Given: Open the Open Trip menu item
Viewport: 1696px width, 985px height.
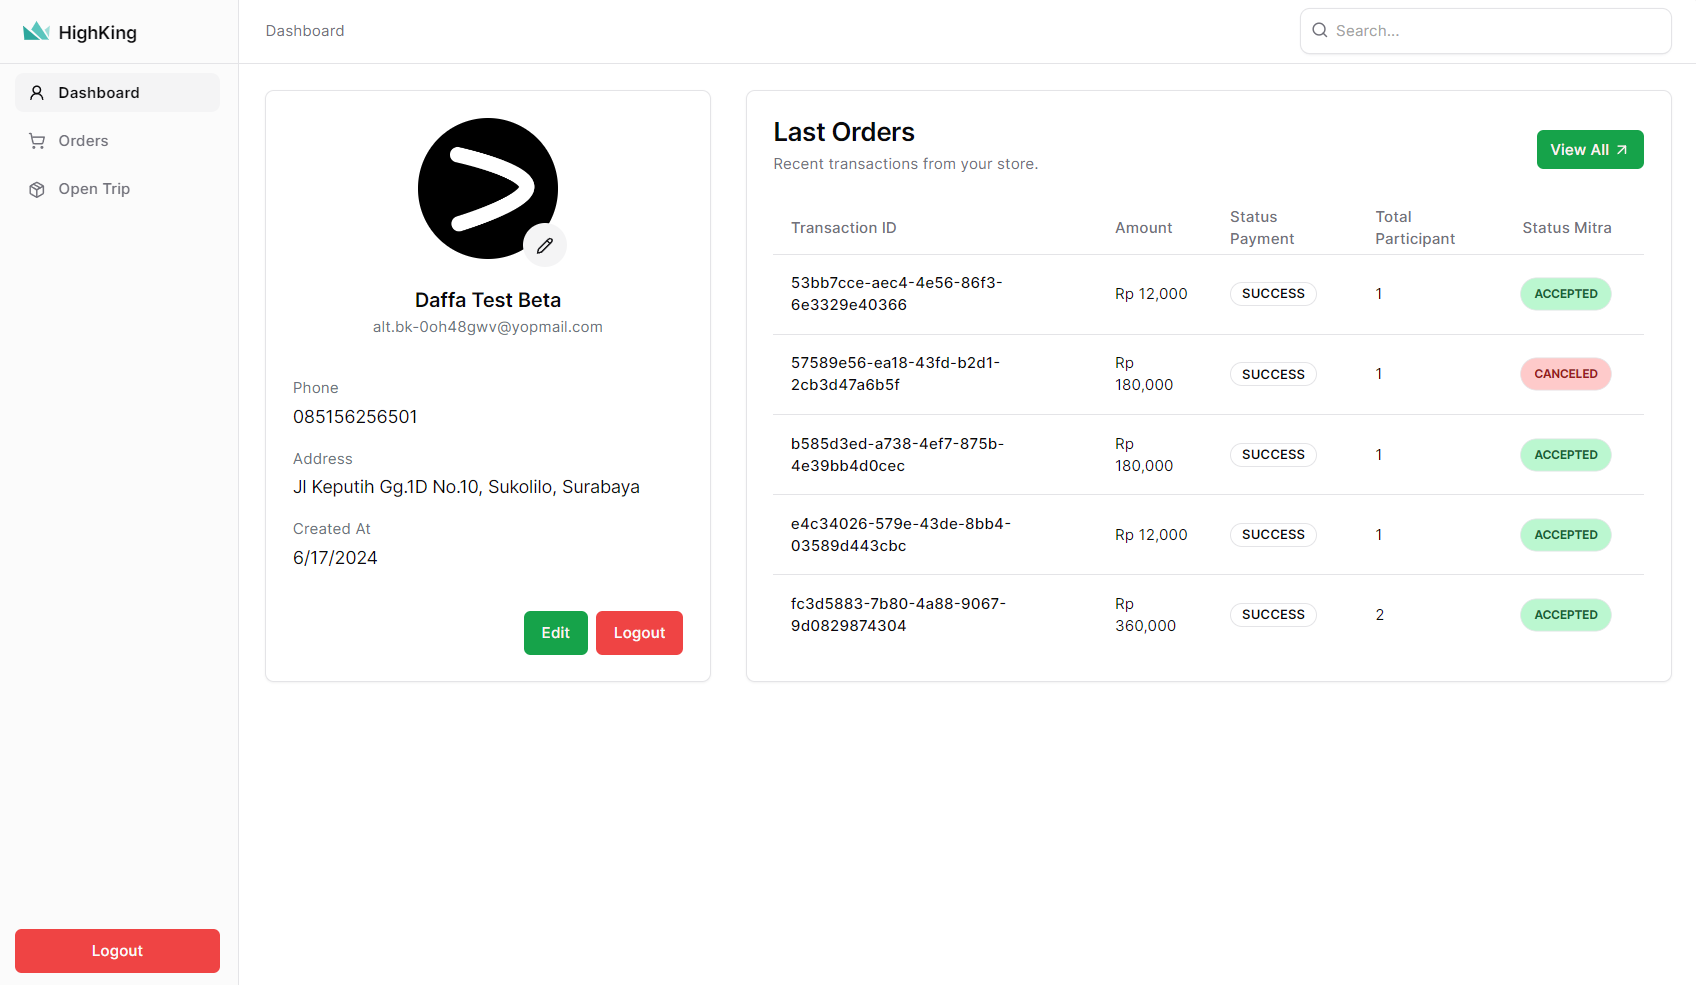Looking at the screenshot, I should coord(94,189).
